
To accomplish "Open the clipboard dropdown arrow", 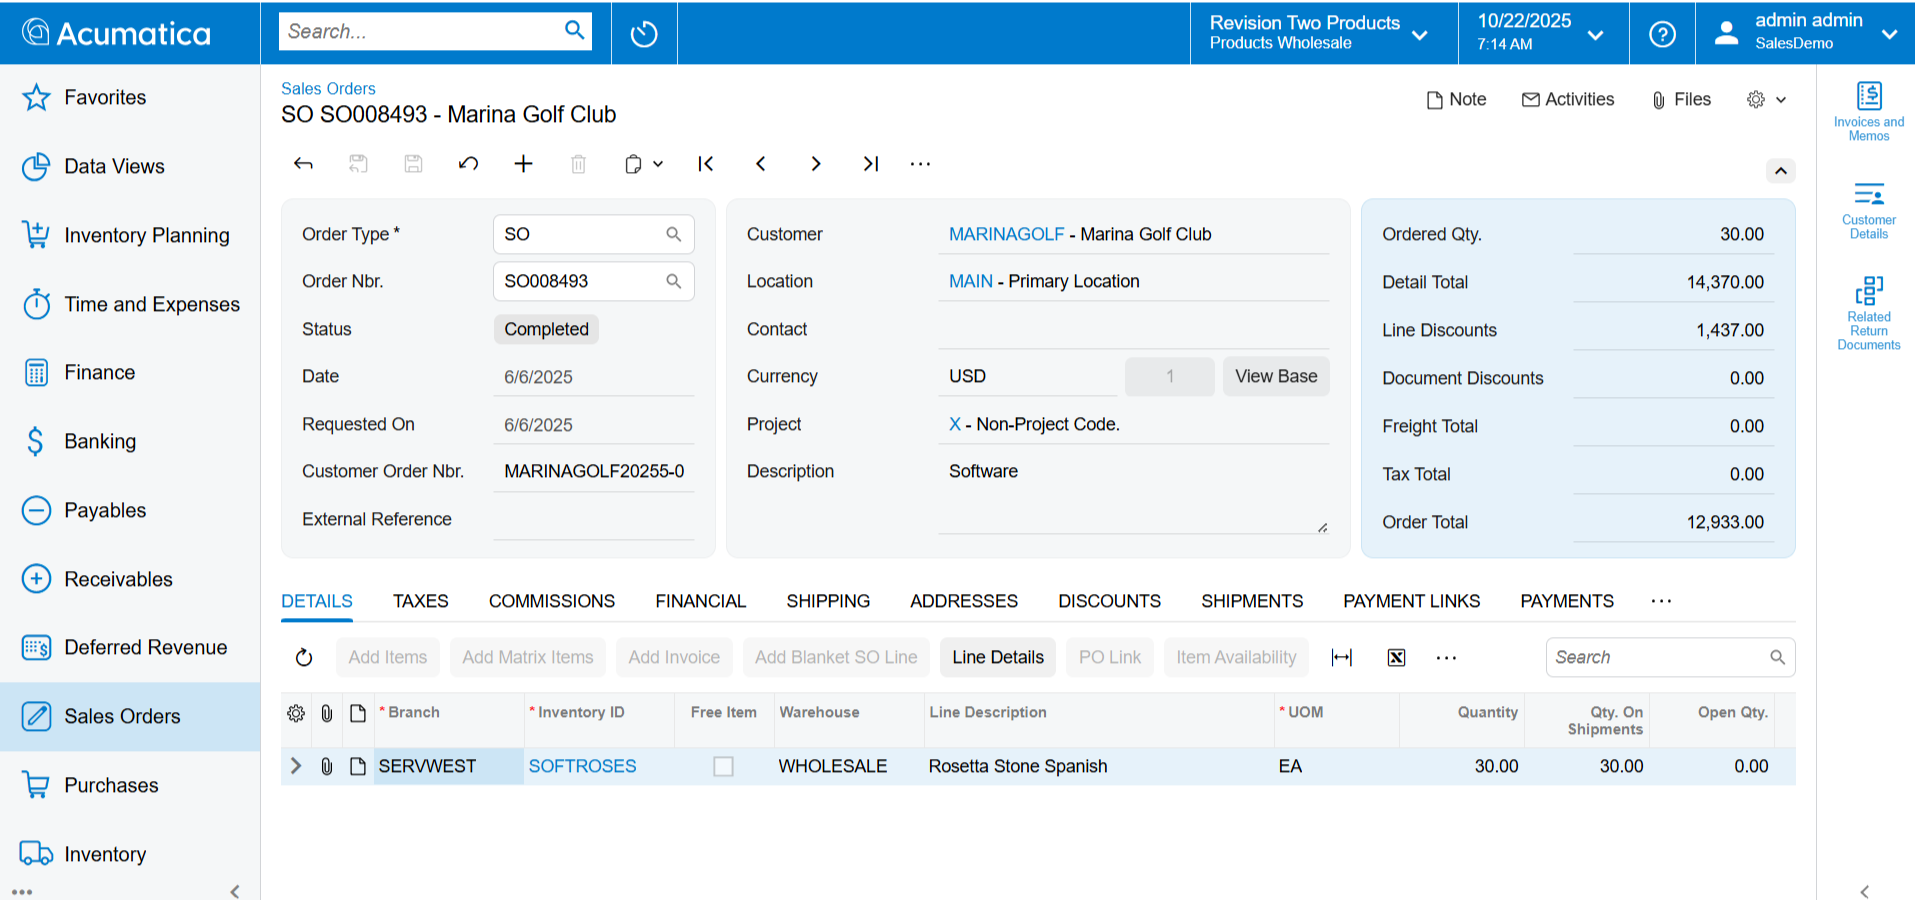I will point(658,164).
